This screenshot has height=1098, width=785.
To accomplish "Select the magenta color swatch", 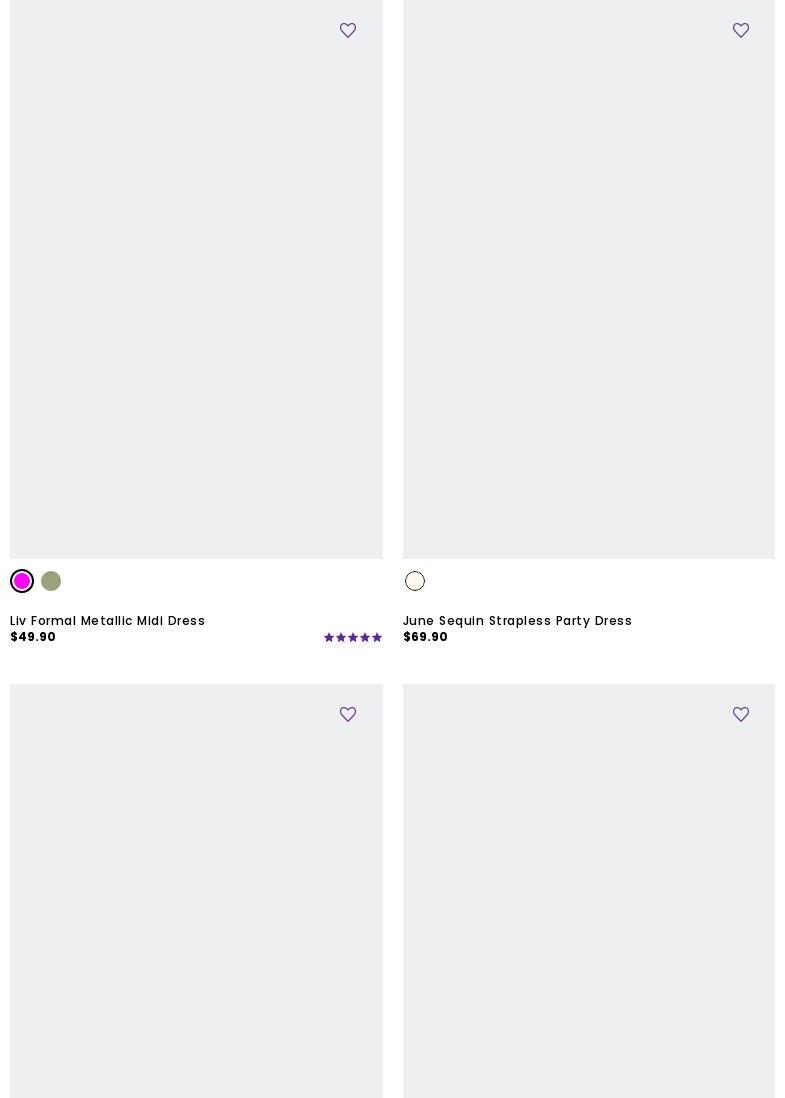I will pyautogui.click(x=22, y=581).
